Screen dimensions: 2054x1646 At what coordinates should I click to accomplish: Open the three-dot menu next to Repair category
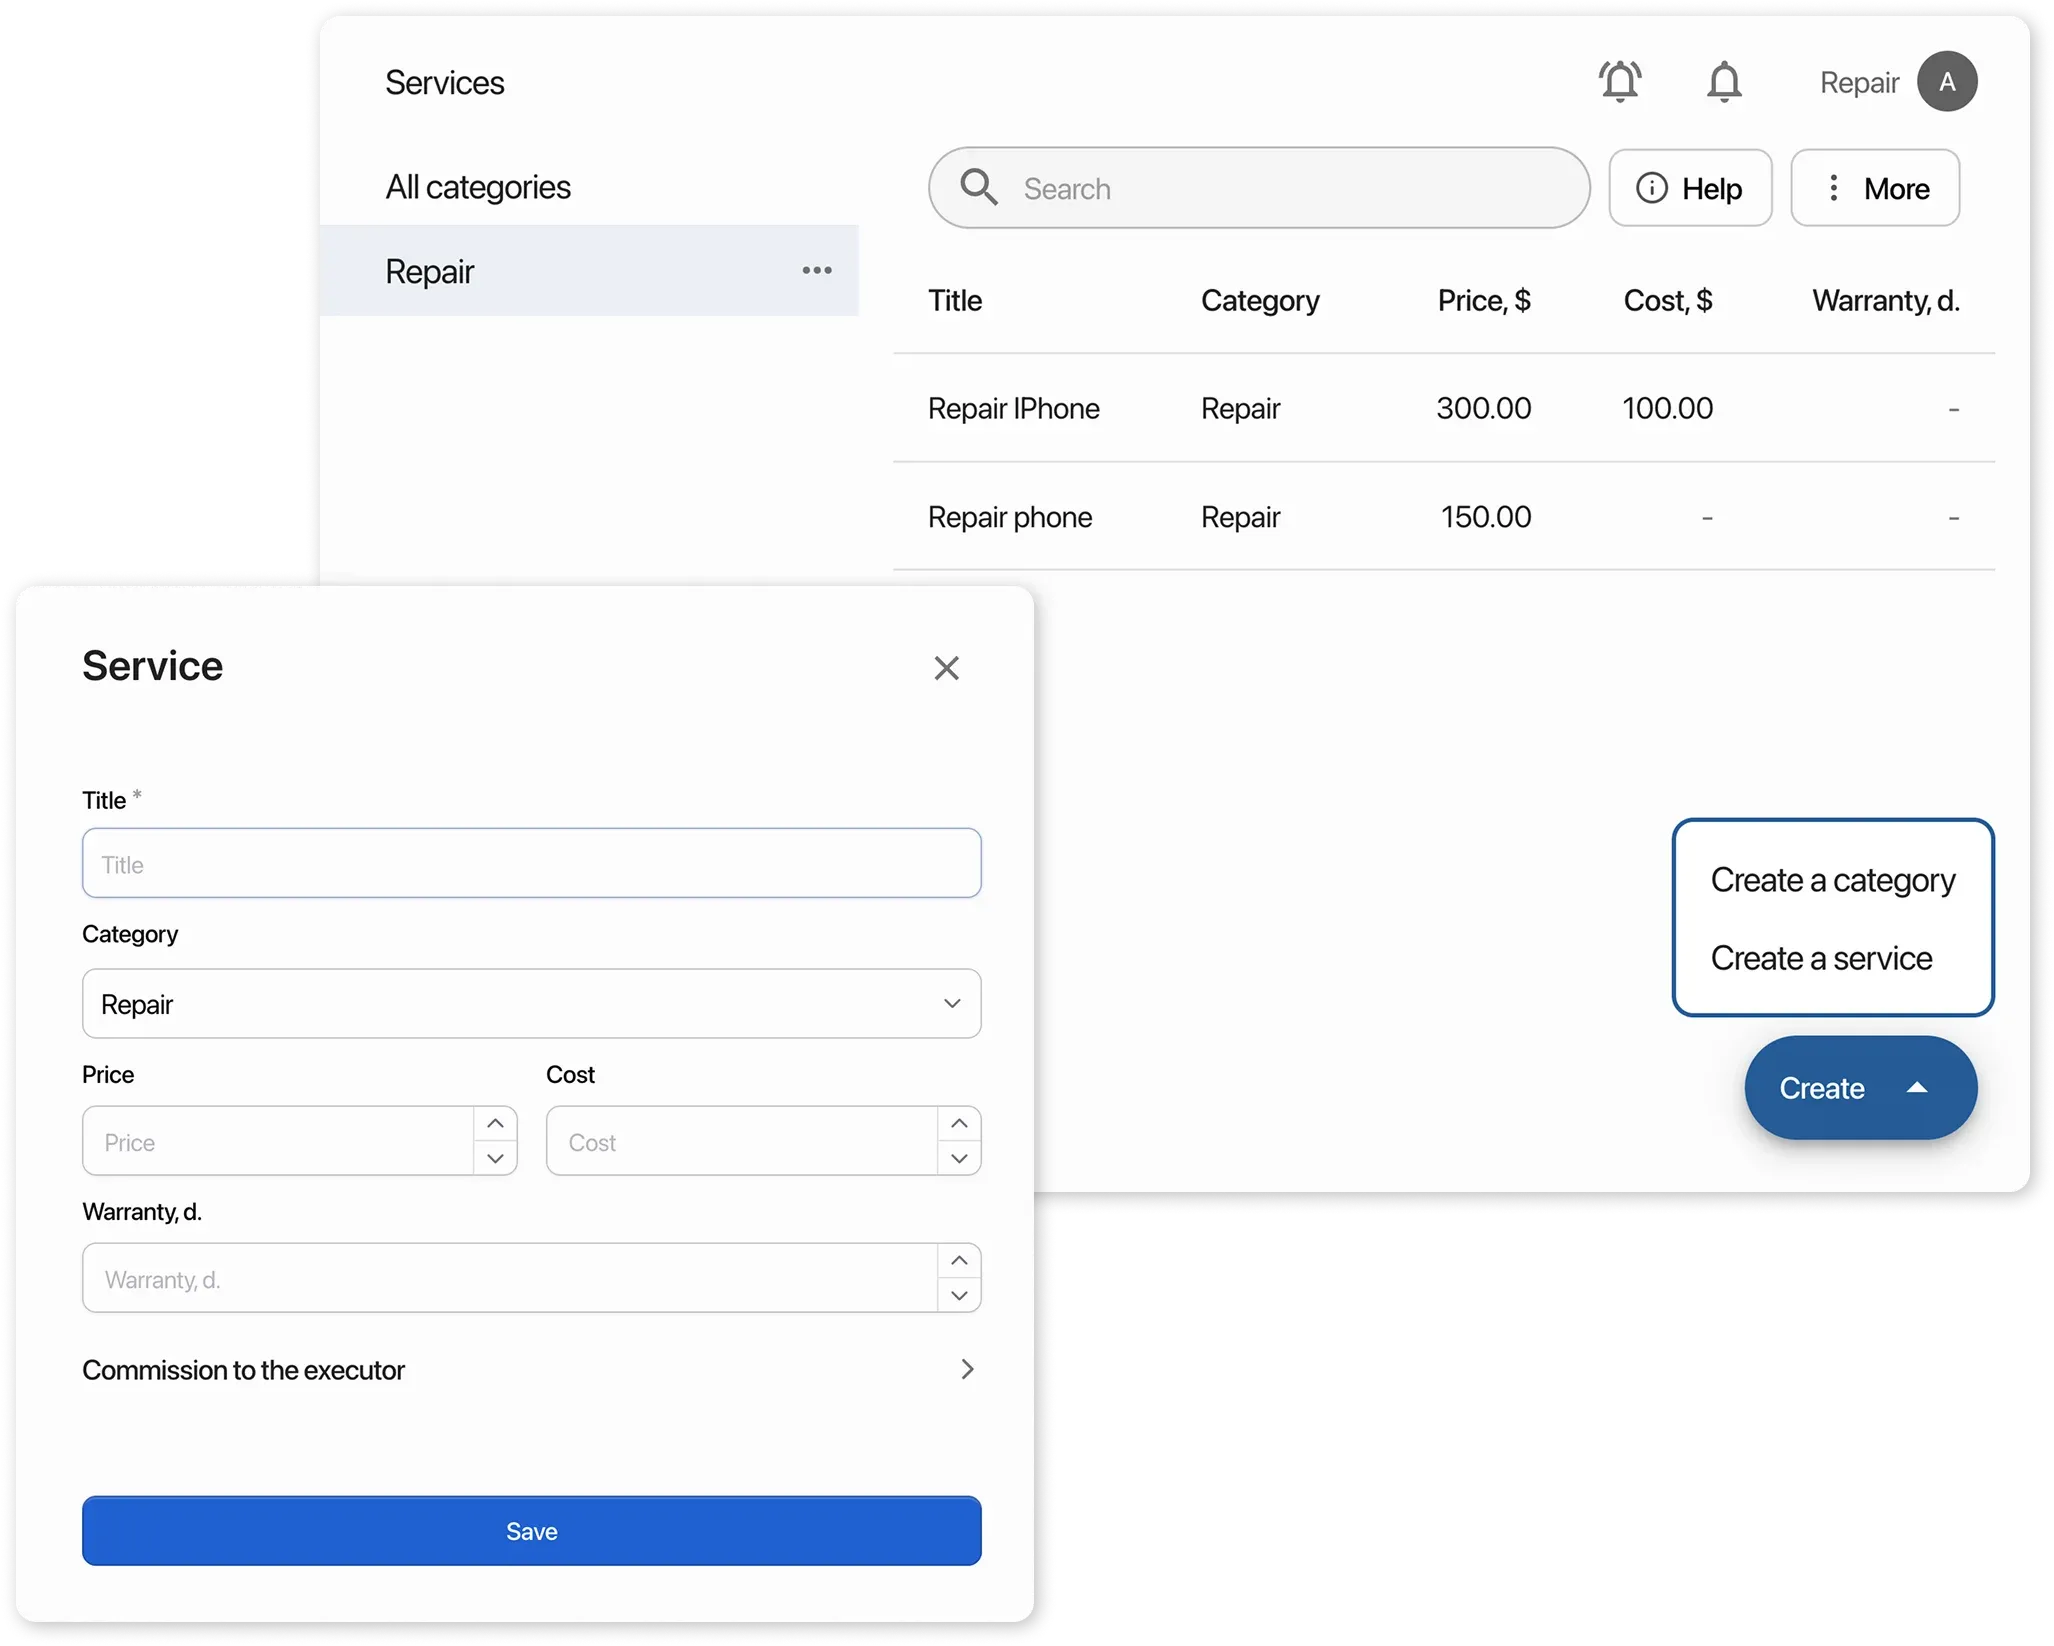(x=817, y=270)
